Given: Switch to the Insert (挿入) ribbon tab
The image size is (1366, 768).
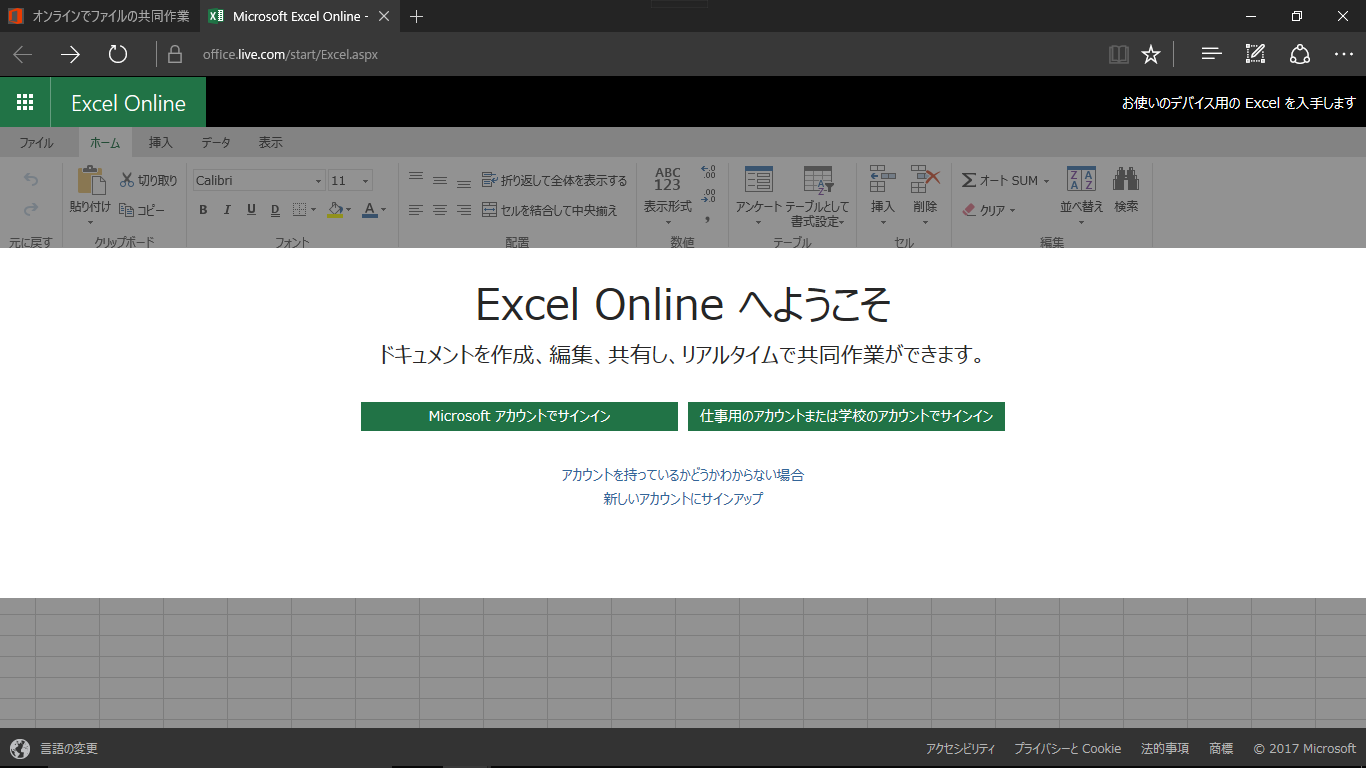Looking at the screenshot, I should coord(161,142).
